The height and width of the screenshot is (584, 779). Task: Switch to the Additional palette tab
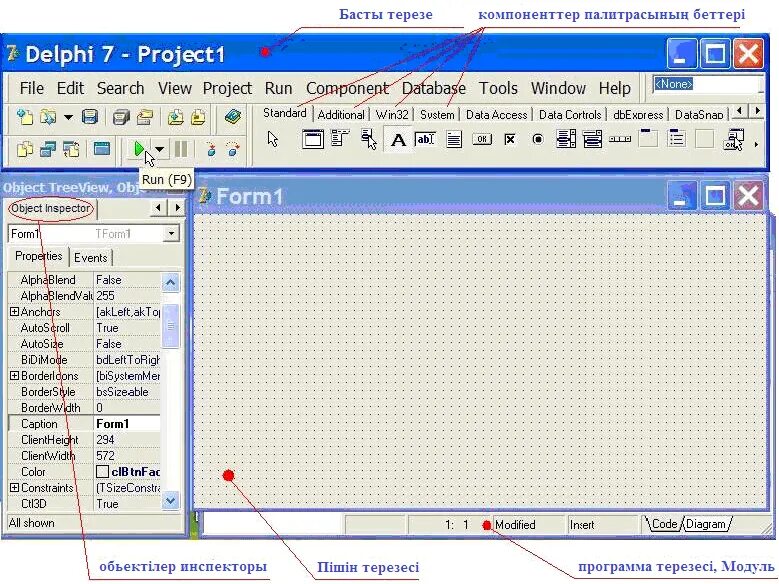tap(341, 115)
